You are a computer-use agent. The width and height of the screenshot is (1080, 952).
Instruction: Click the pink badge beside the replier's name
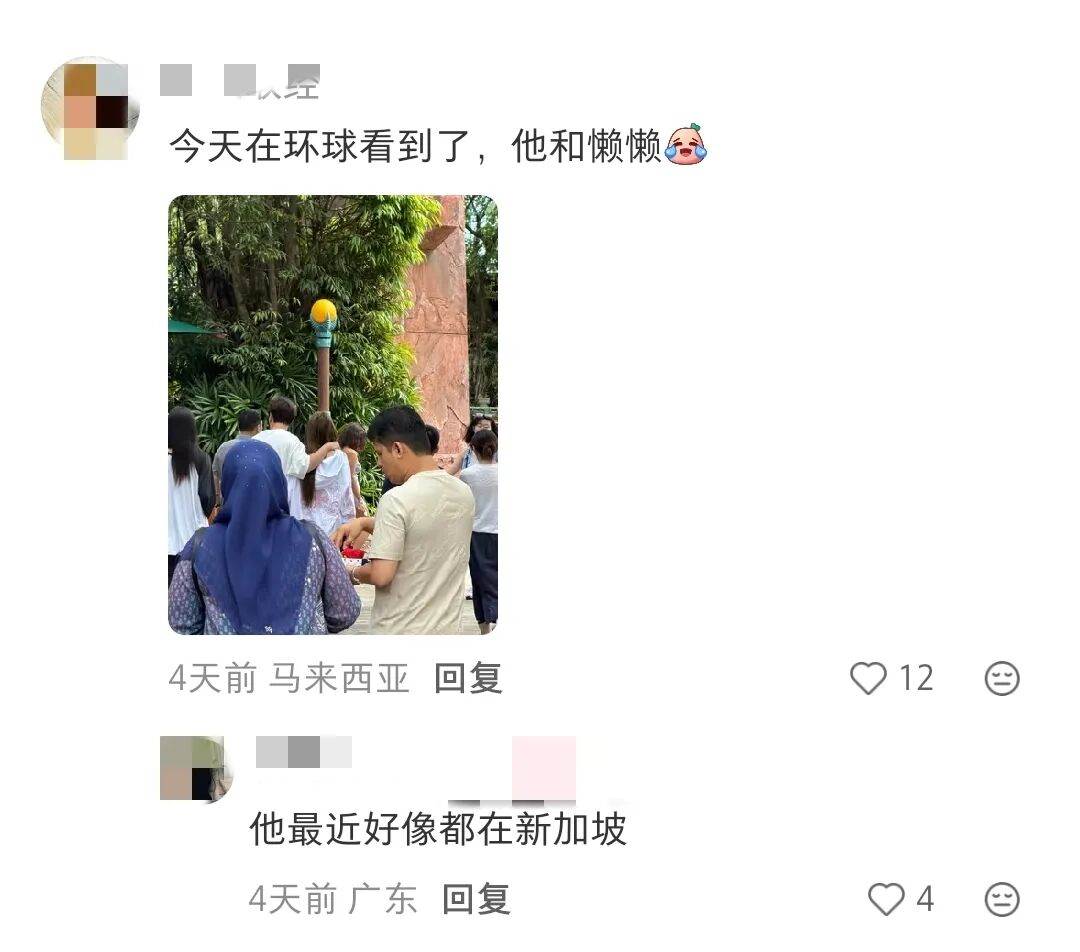click(544, 768)
